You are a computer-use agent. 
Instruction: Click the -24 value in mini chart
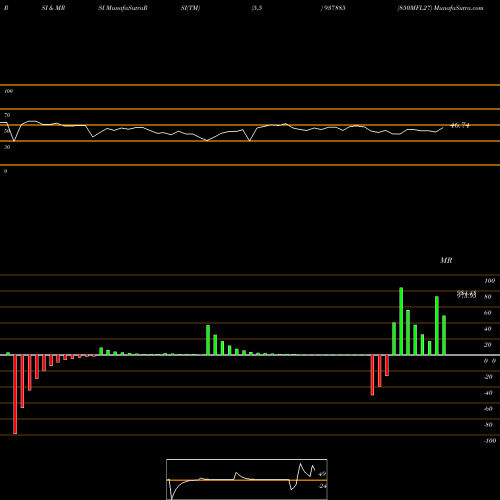coord(322,486)
